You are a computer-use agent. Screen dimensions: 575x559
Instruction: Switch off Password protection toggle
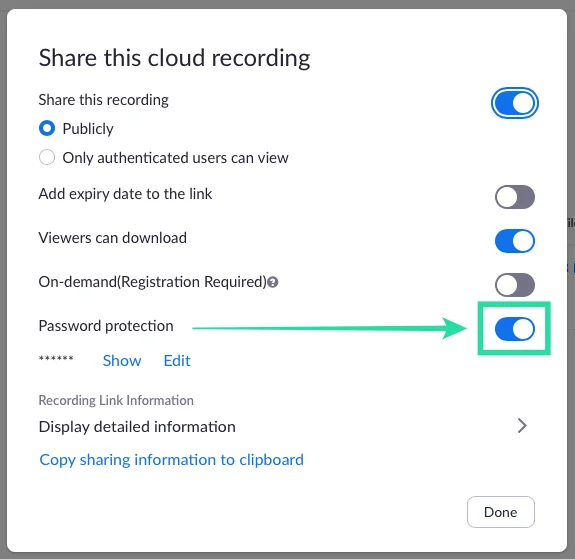[514, 329]
